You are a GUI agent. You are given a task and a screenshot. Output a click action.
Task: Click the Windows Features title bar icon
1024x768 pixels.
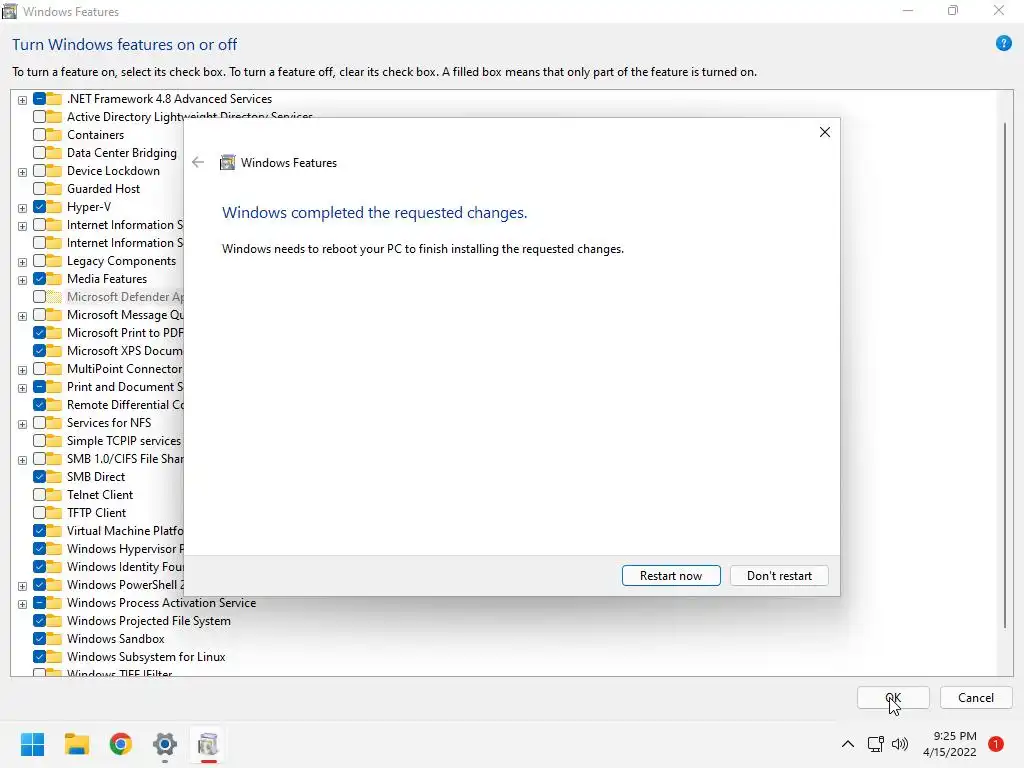click(x=9, y=11)
